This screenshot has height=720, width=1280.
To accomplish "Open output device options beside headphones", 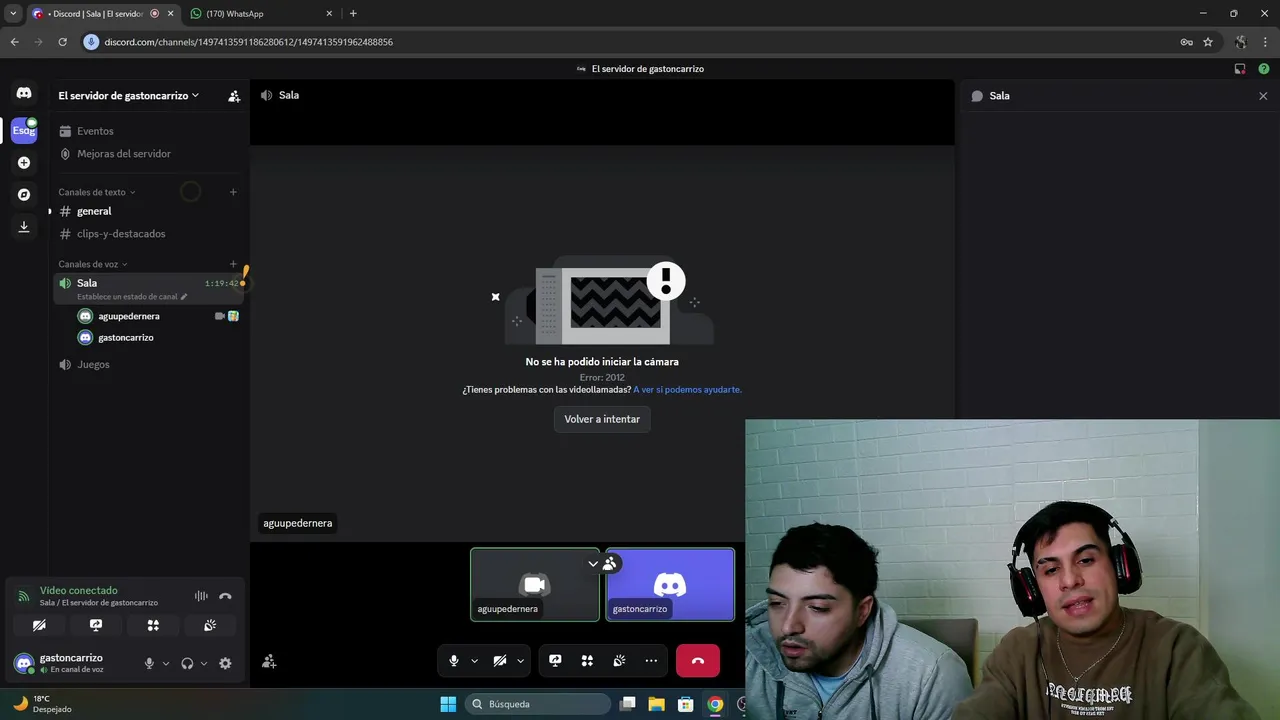I will 204,663.
